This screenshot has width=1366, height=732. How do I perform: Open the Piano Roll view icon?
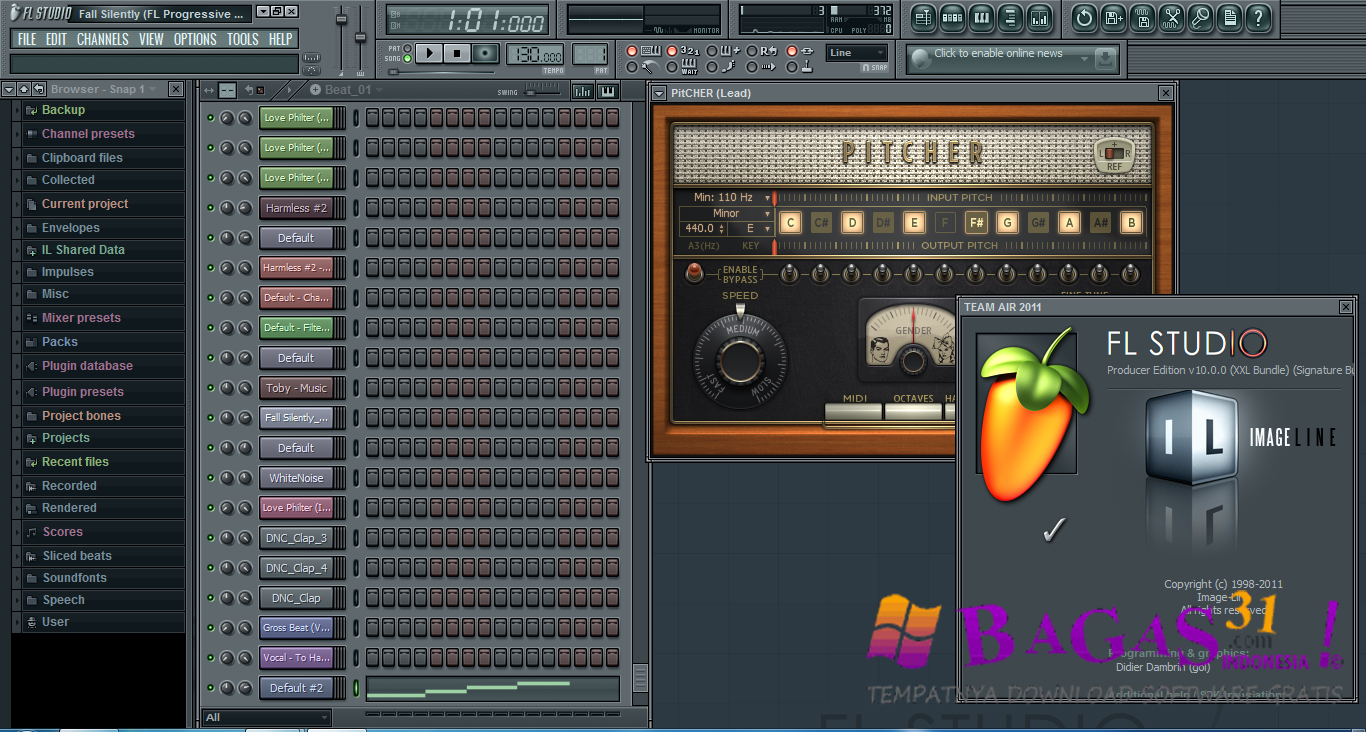coord(981,17)
